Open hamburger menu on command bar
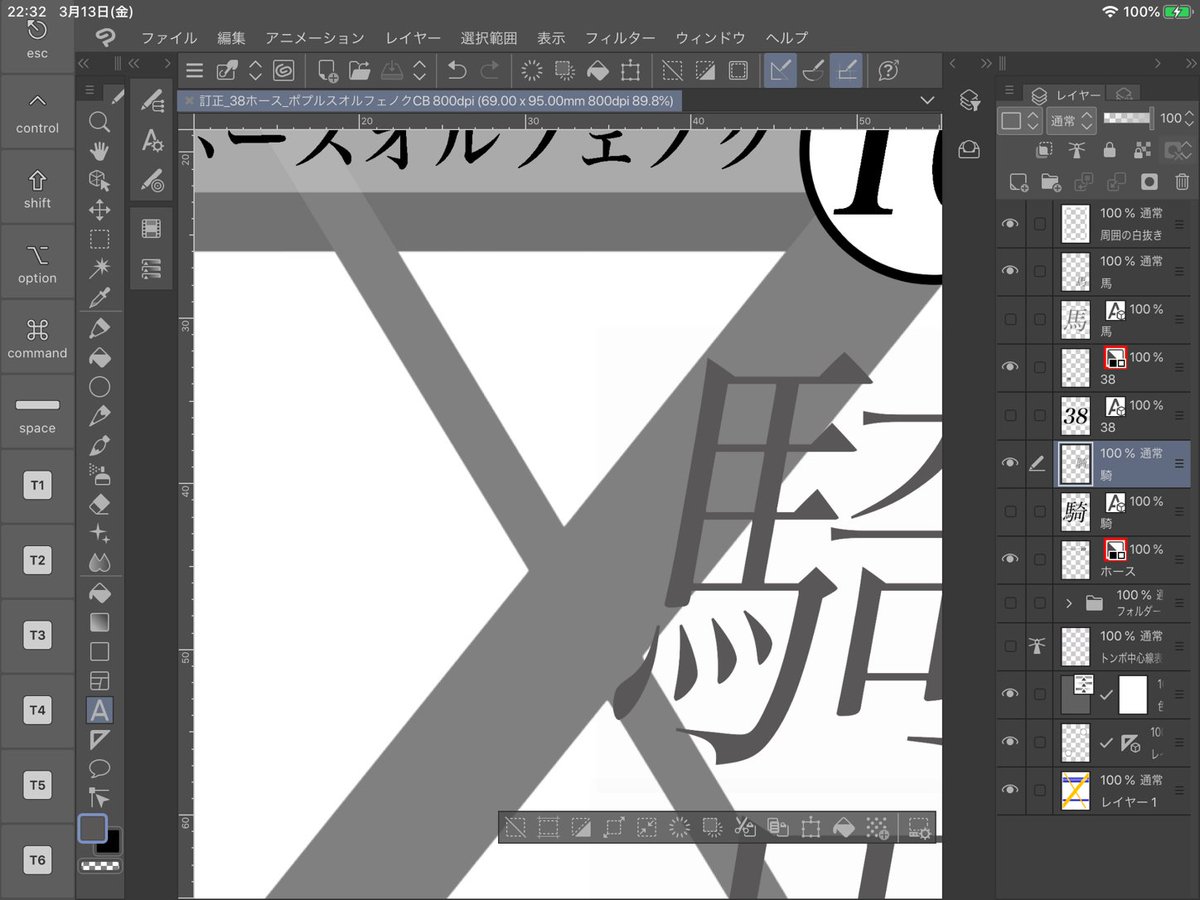Image resolution: width=1200 pixels, height=900 pixels. click(x=194, y=70)
